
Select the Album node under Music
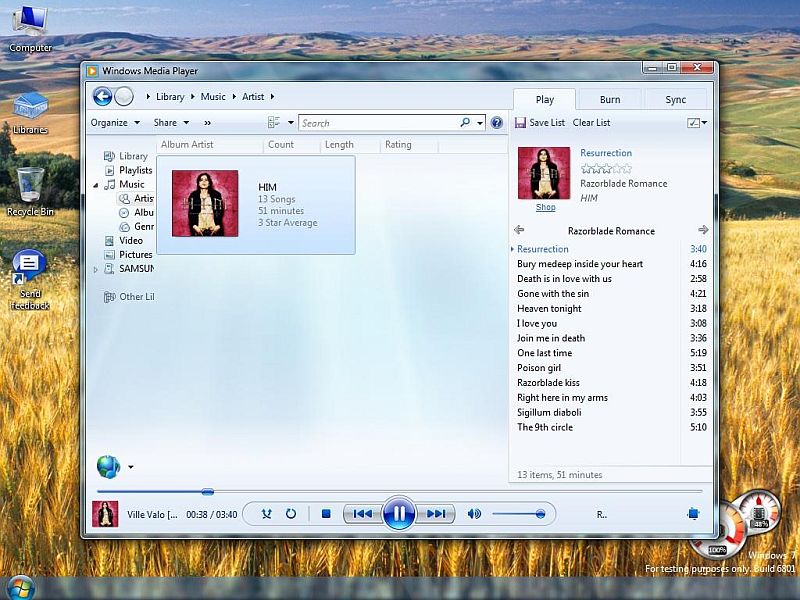(136, 212)
